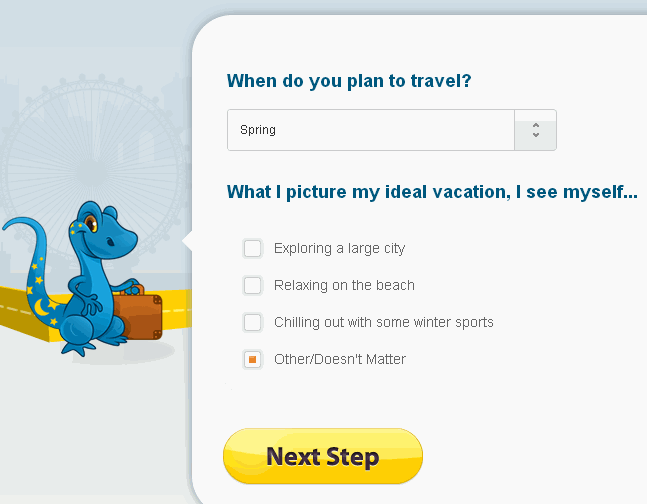Click 'Chilling out with some winter sports' text
Screen dimensions: 647x504
pyautogui.click(x=383, y=322)
